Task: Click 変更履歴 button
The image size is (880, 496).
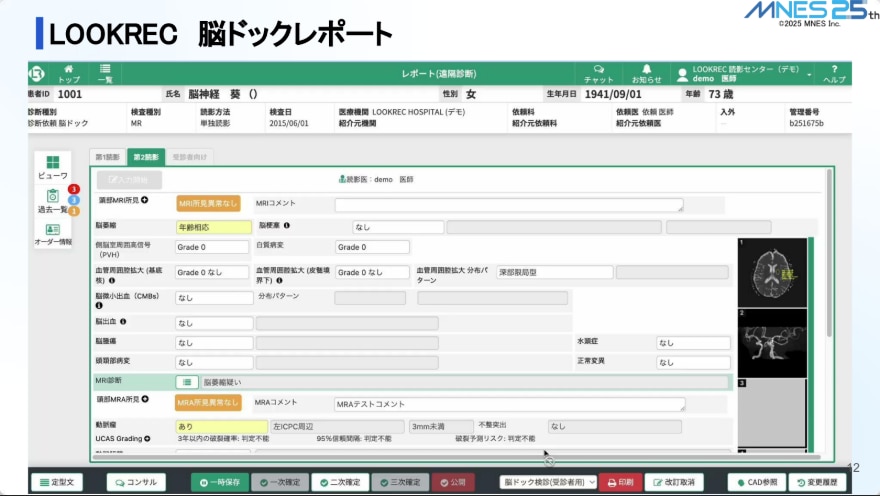Action: pyautogui.click(x=817, y=482)
